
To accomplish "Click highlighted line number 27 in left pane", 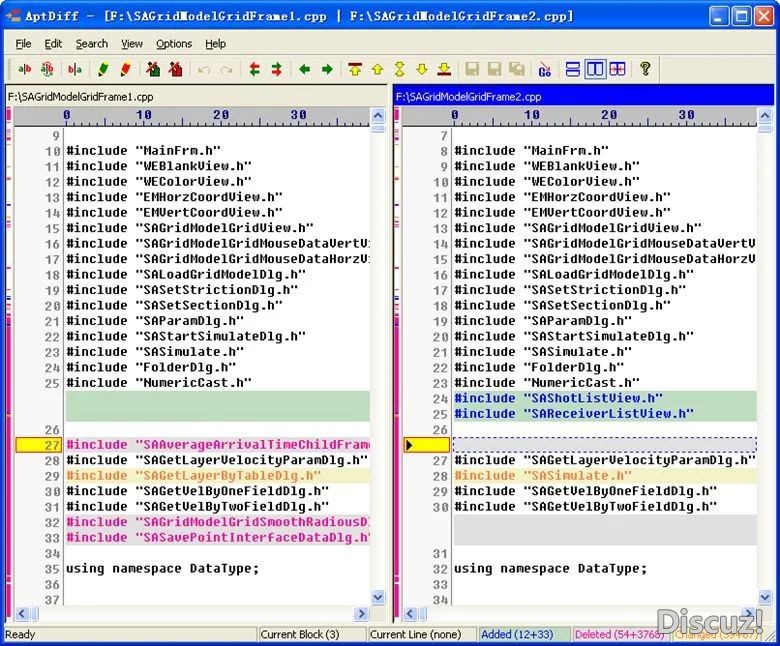I will pos(39,445).
